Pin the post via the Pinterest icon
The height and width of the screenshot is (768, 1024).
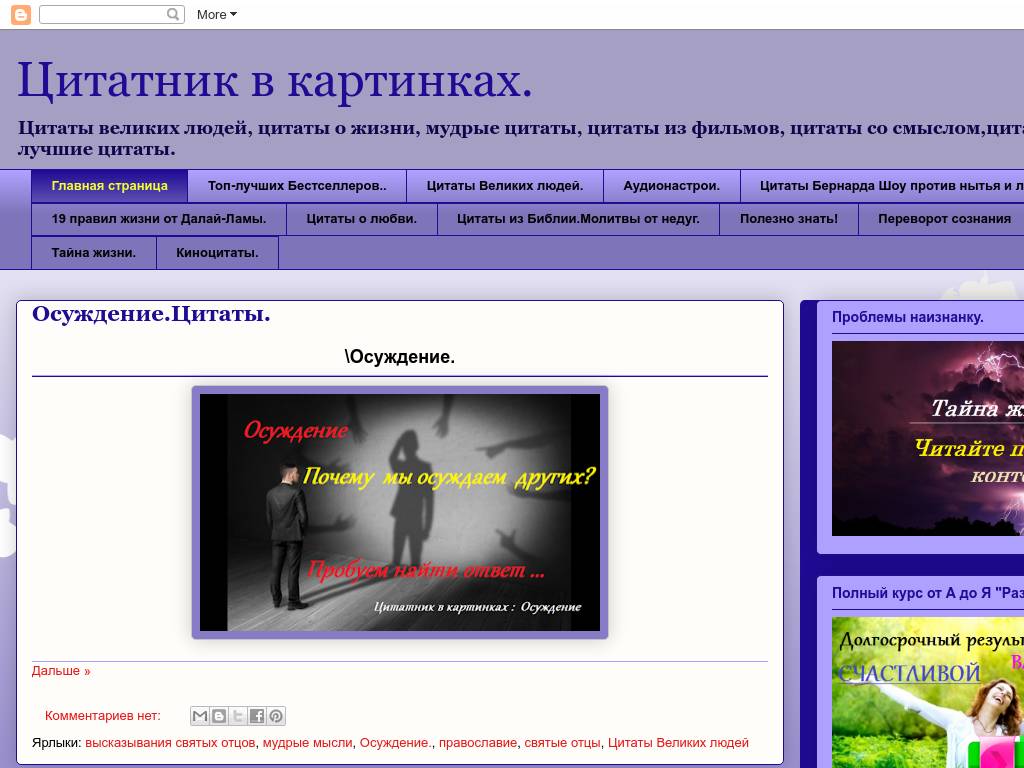275,716
